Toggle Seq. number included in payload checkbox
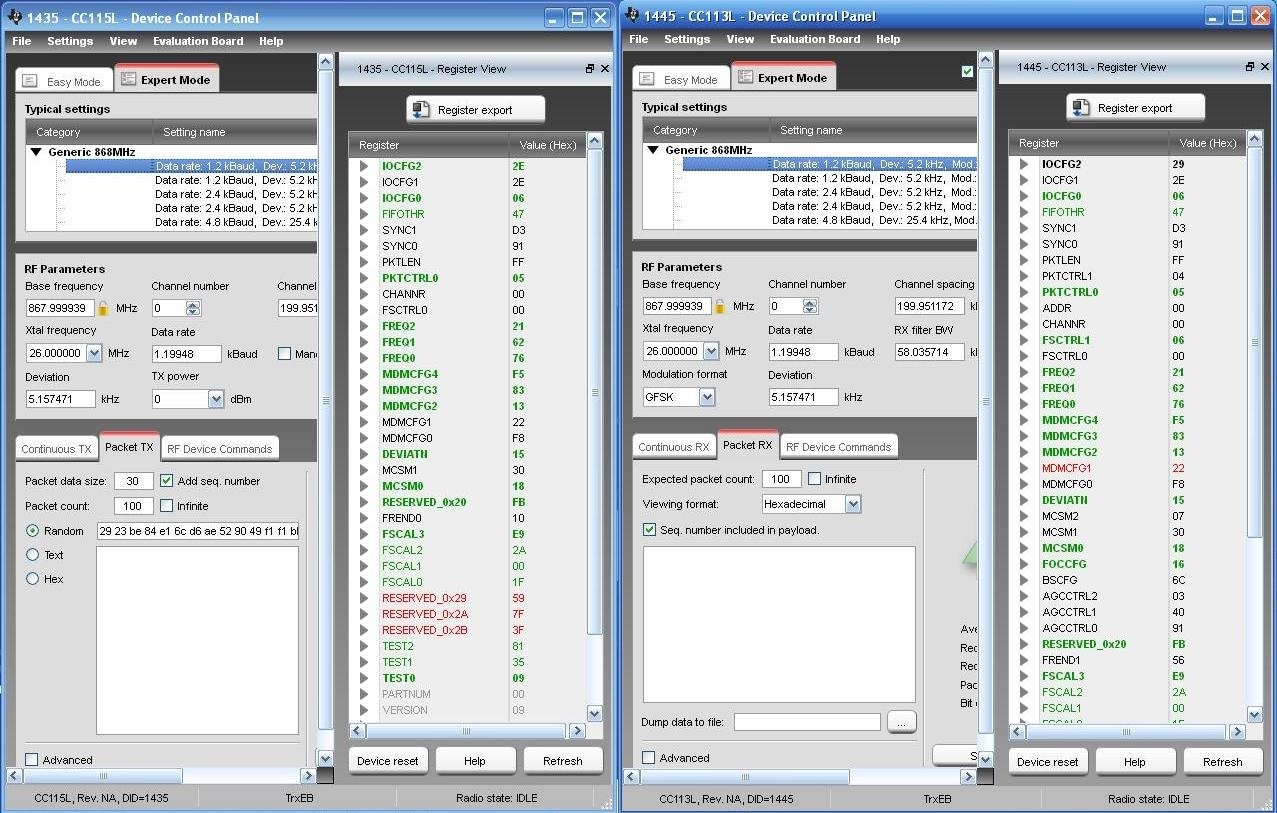The height and width of the screenshot is (813, 1277). tap(649, 530)
